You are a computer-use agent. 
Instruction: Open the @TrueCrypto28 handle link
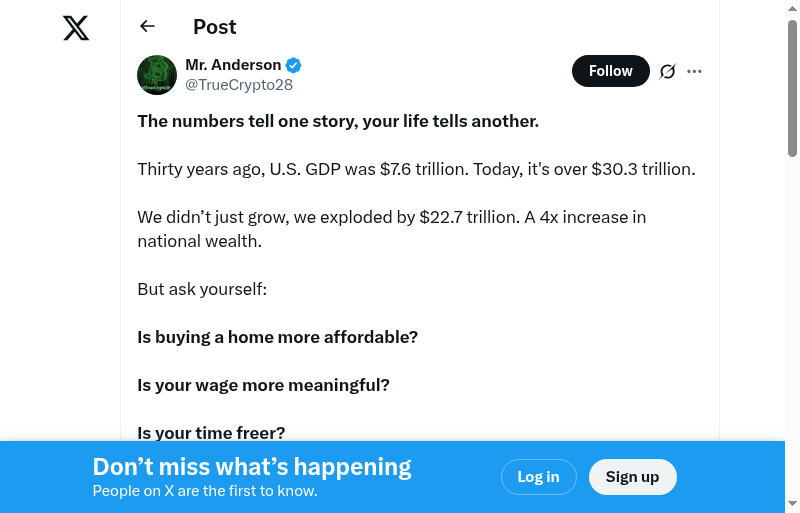click(239, 85)
